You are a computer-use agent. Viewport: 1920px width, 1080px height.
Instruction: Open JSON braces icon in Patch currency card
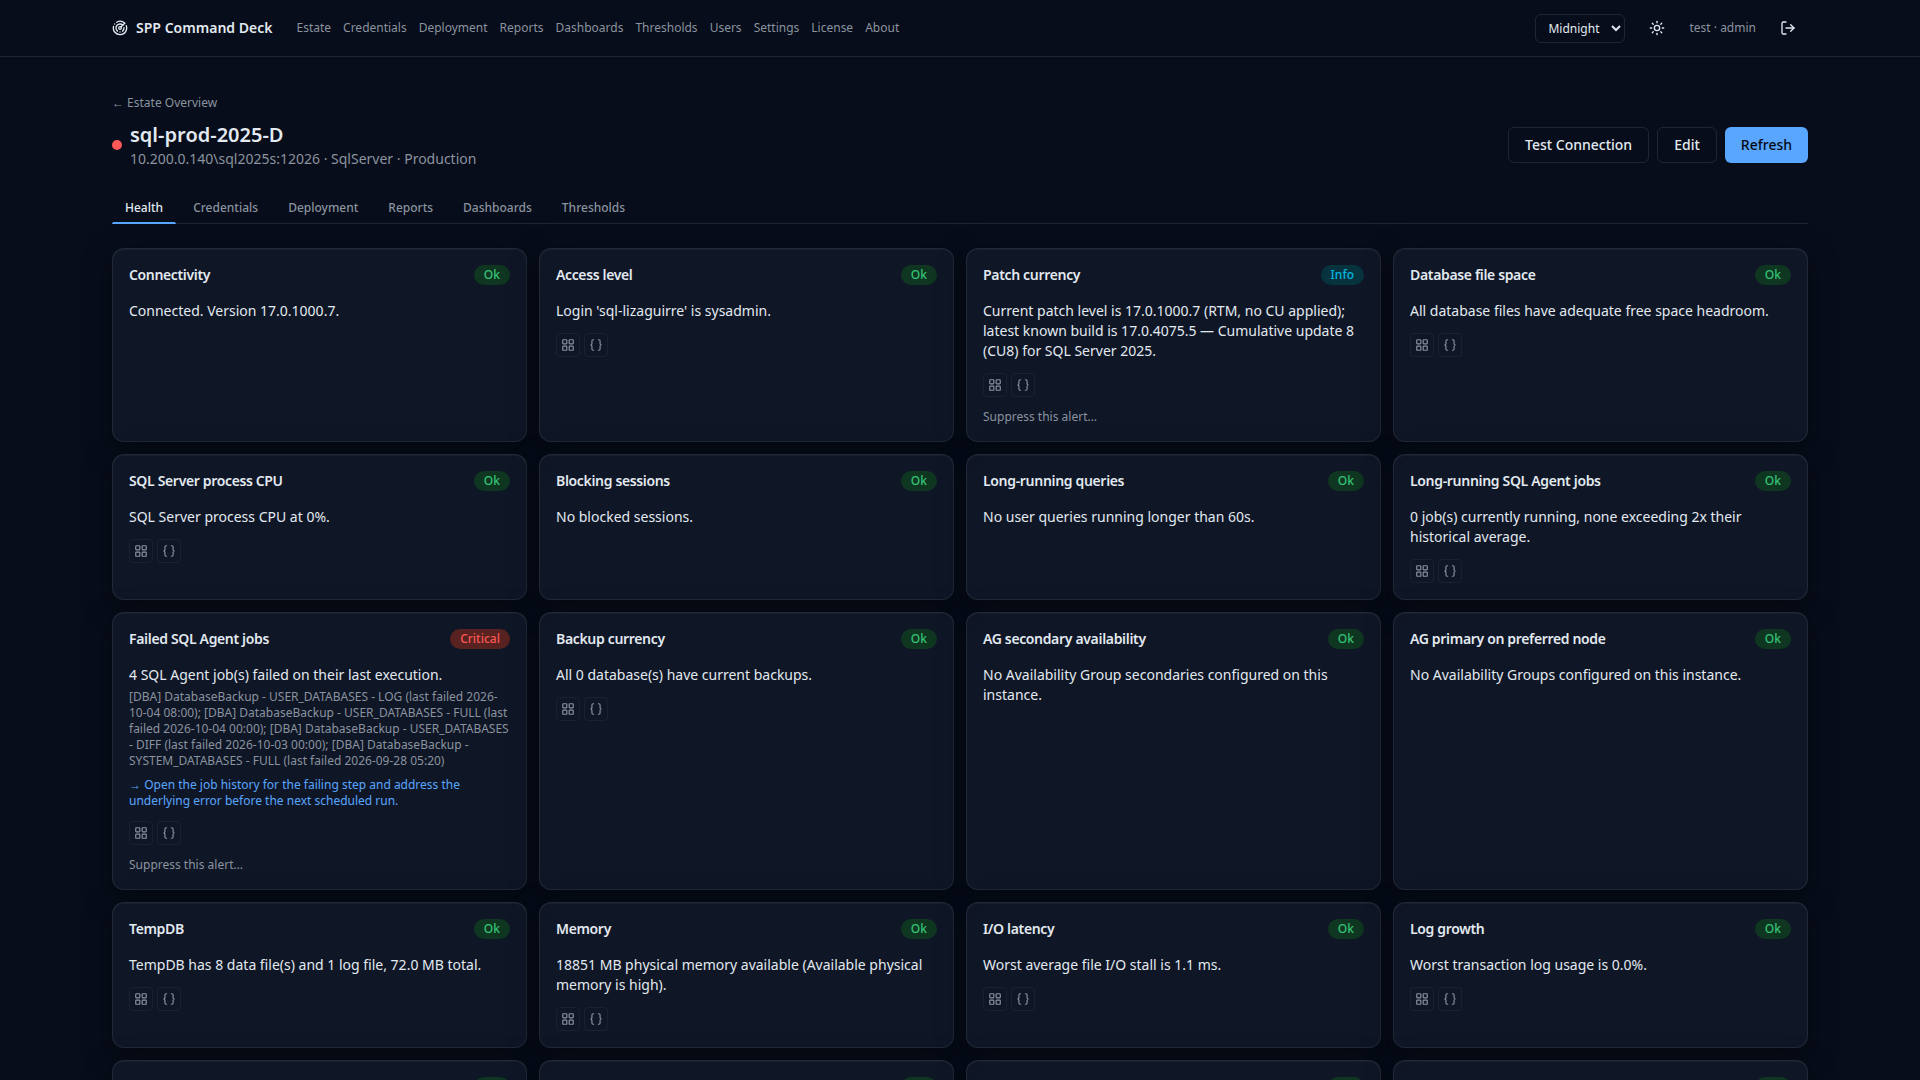1023,385
